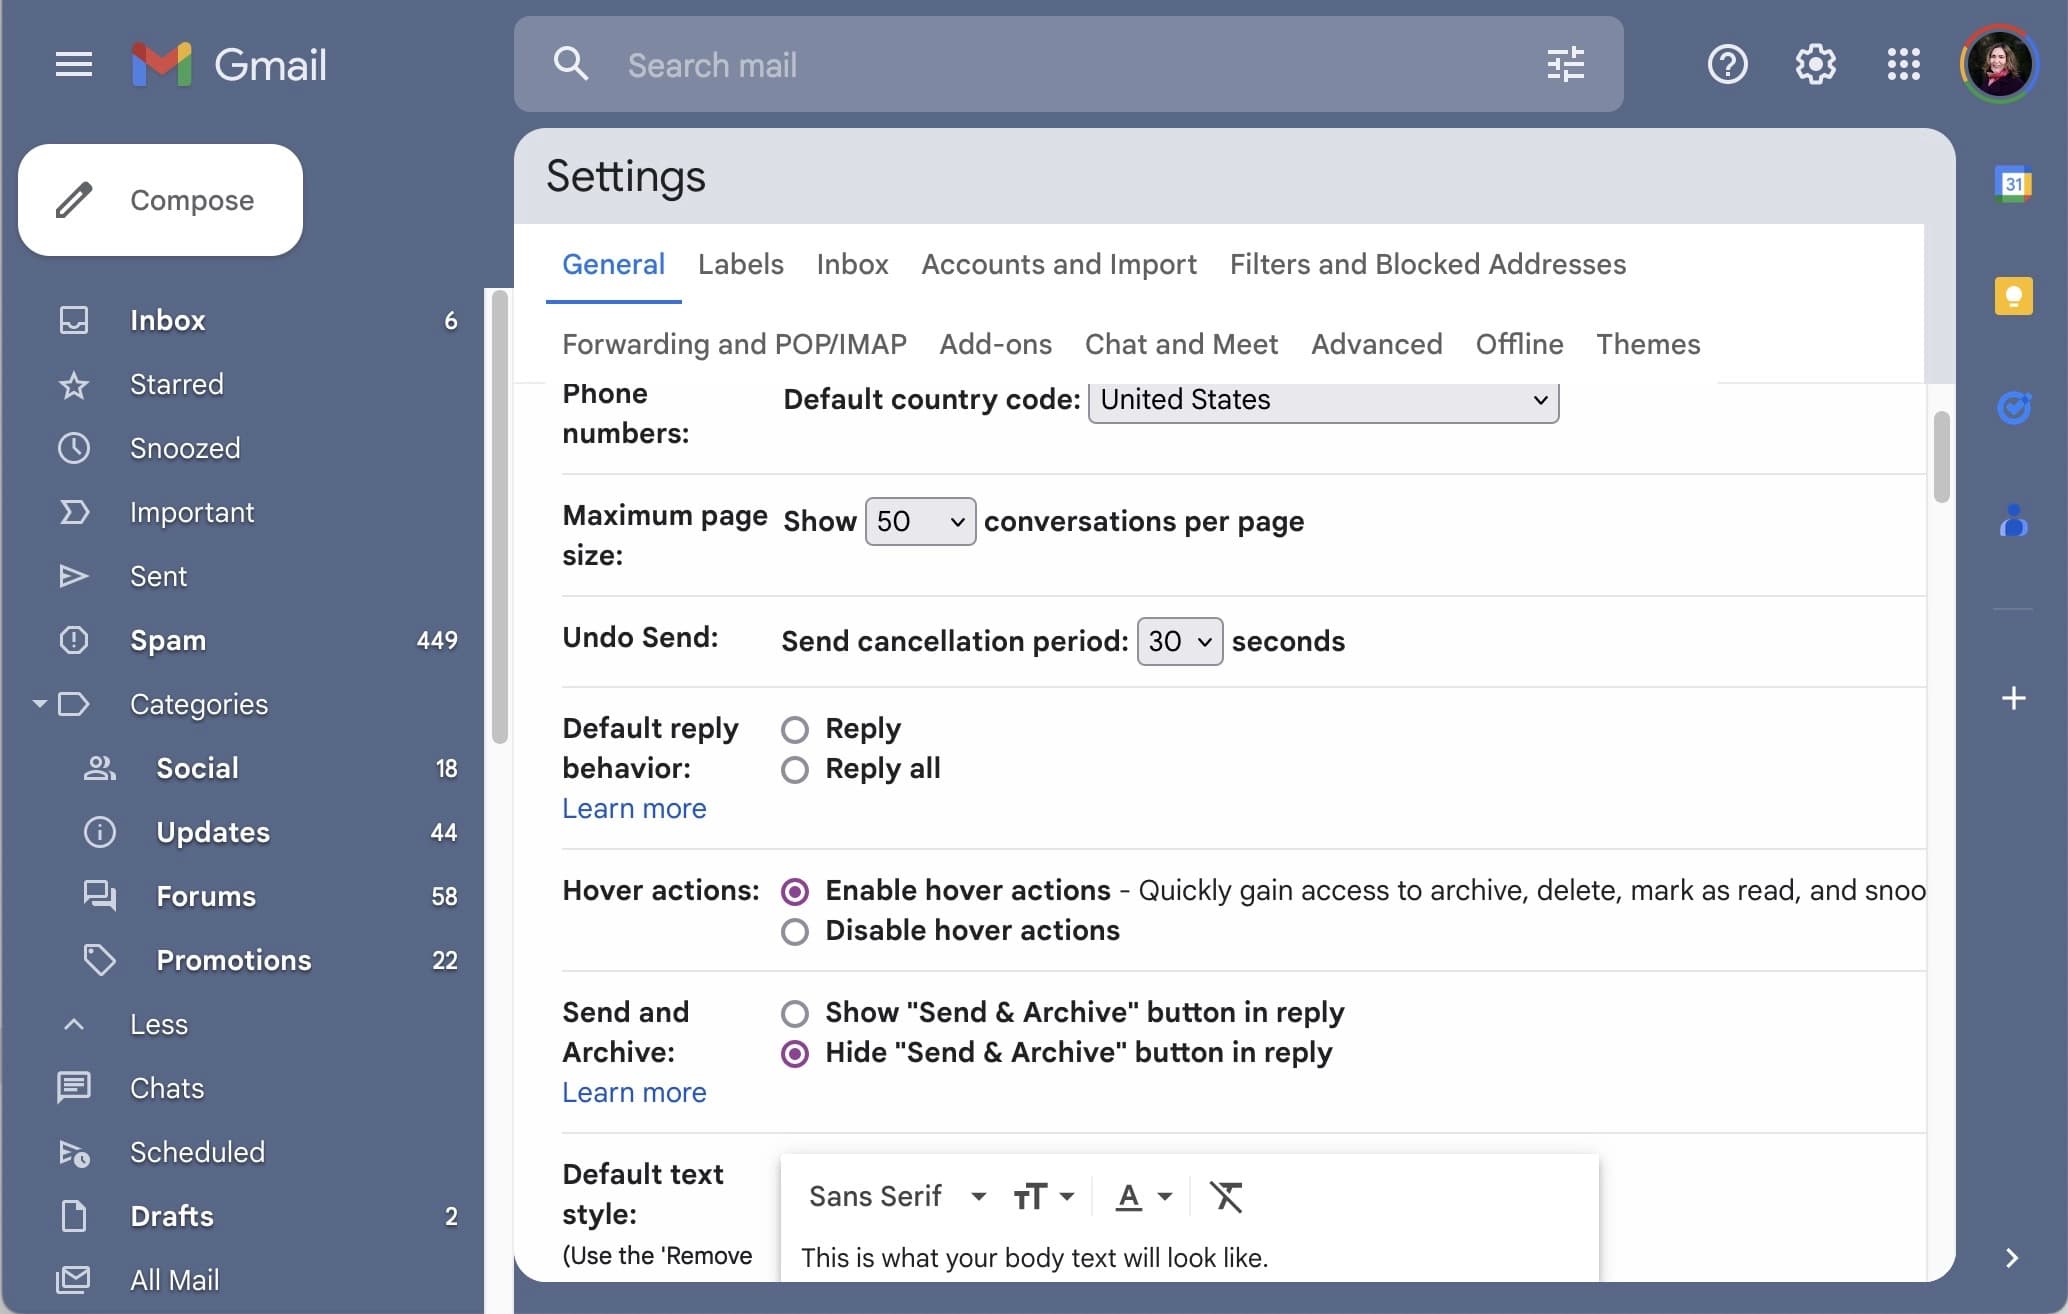Open the account profile picture
This screenshot has height=1314, width=2068.
(1999, 64)
